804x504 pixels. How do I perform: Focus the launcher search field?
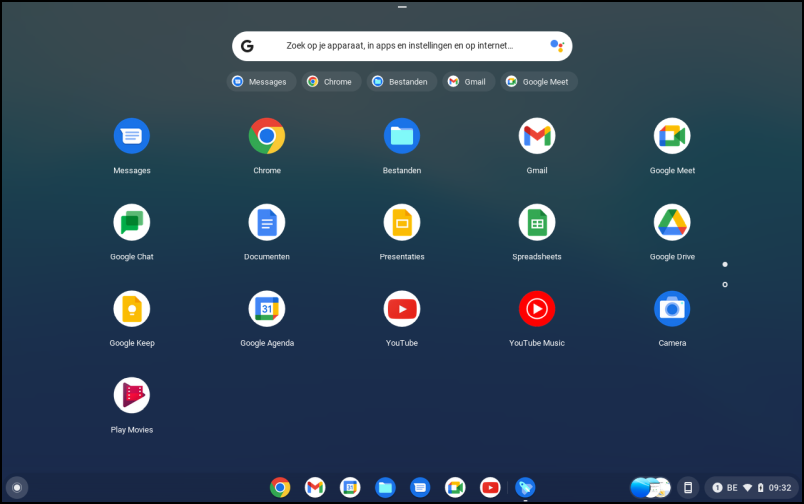tap(402, 46)
